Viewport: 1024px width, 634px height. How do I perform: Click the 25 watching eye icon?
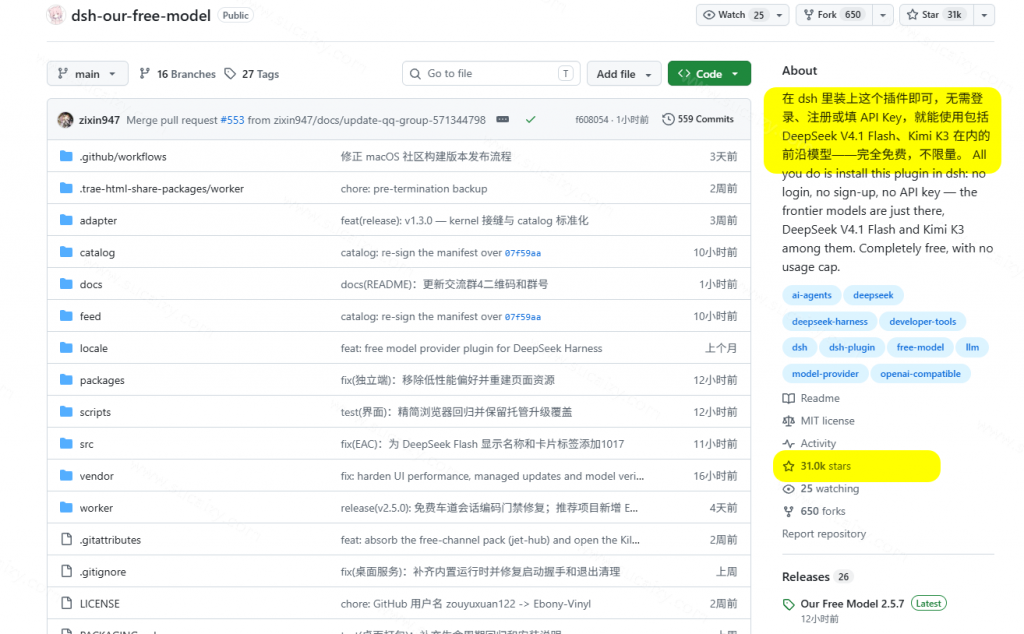[789, 489]
